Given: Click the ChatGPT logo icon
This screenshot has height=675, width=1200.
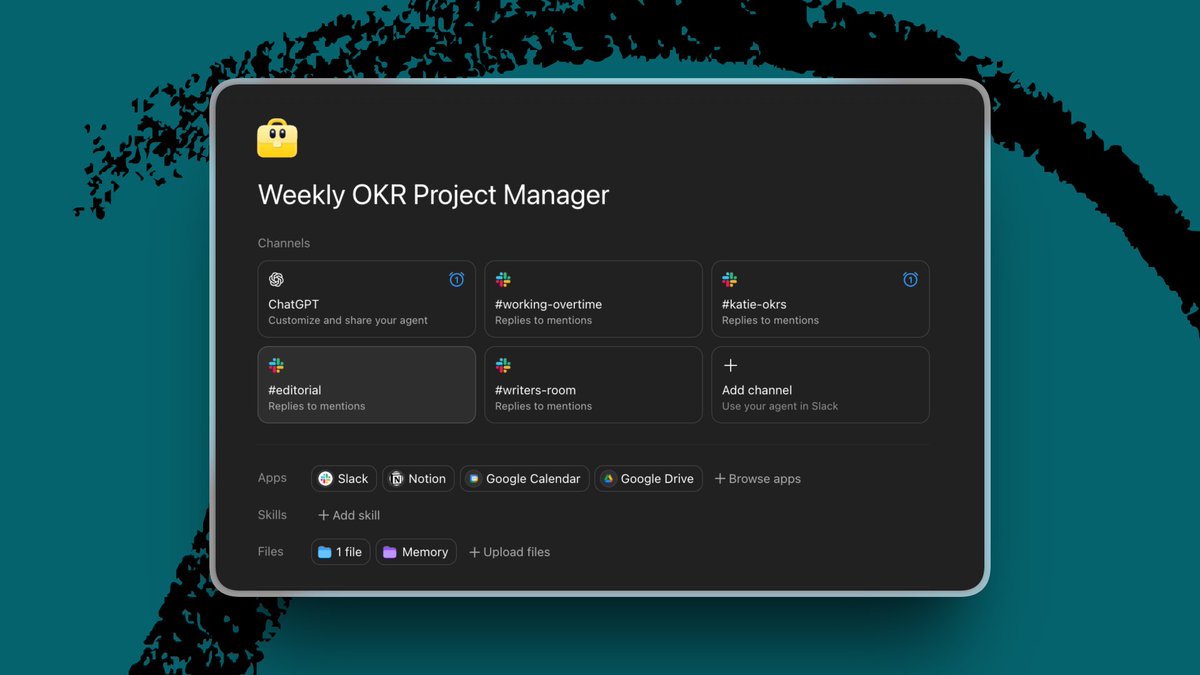Looking at the screenshot, I should 277,280.
